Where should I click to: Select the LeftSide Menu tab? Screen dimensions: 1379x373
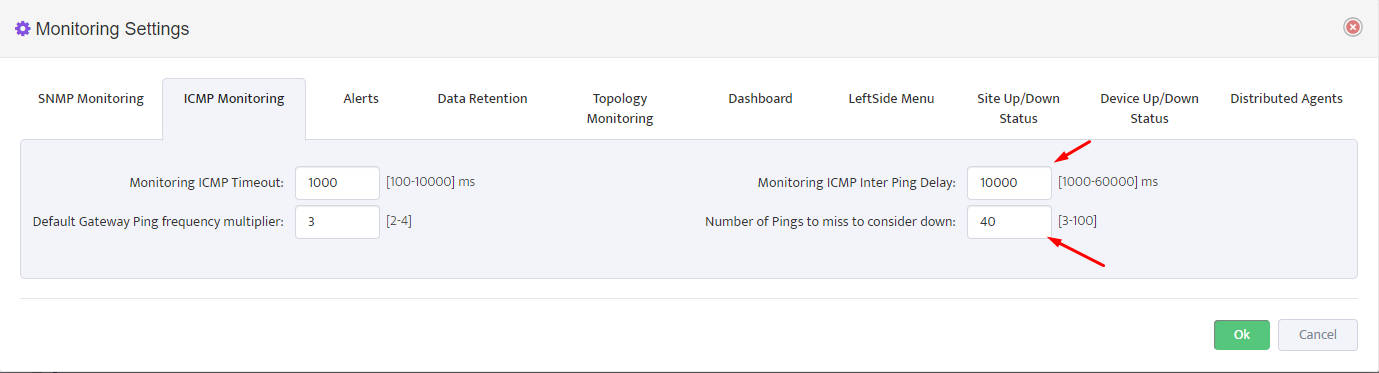pyautogui.click(x=891, y=99)
